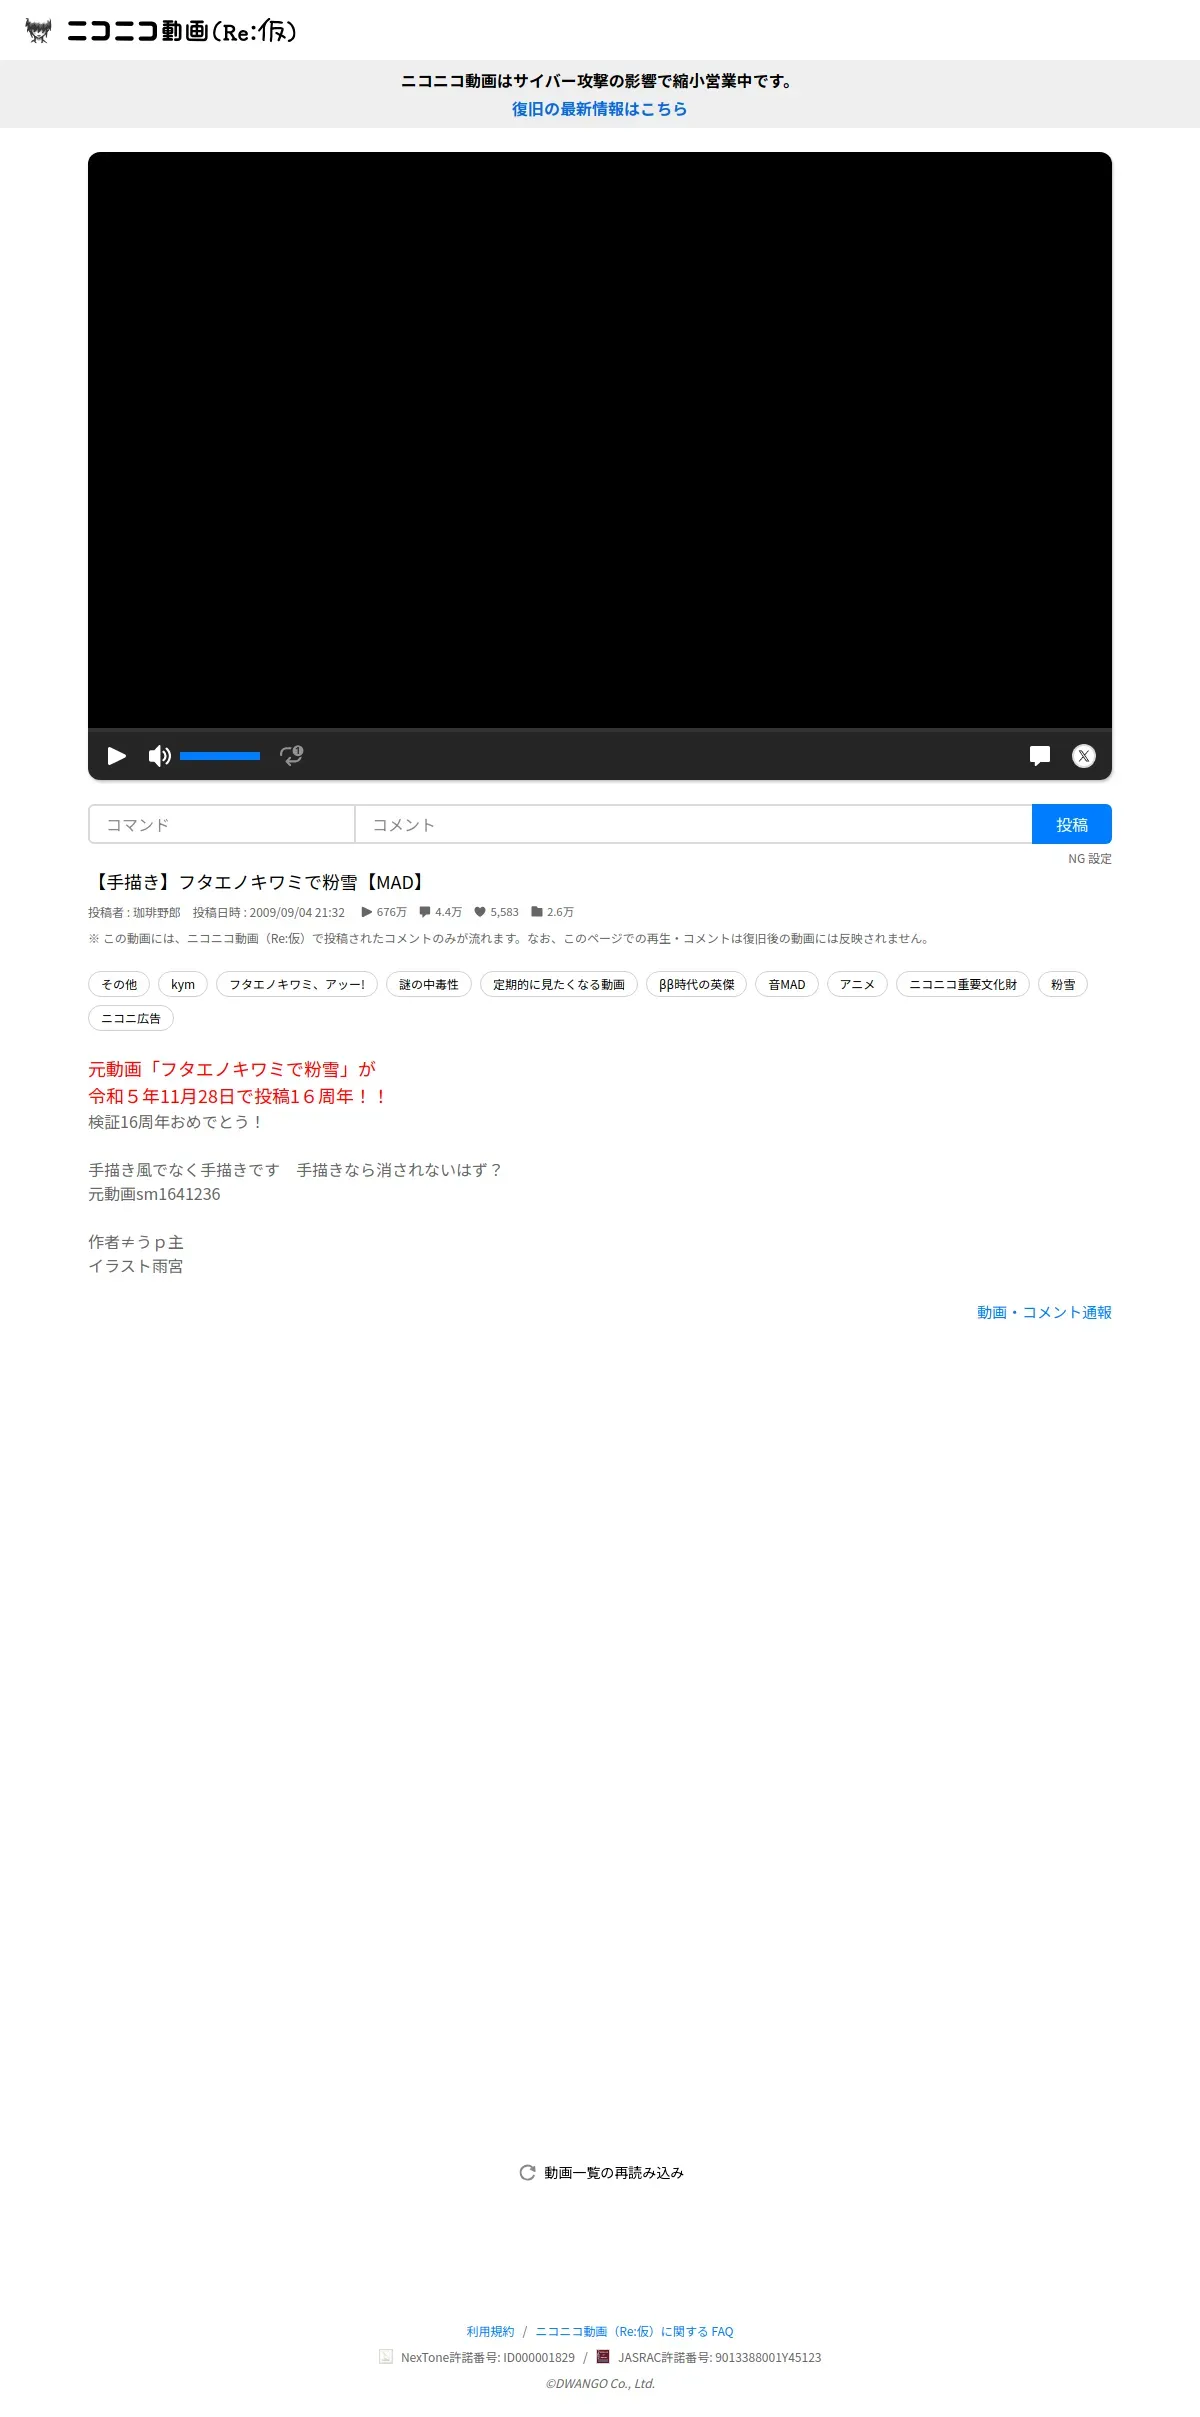Adjust the blue volume slider
Image resolution: width=1200 pixels, height=2417 pixels.
(x=220, y=756)
